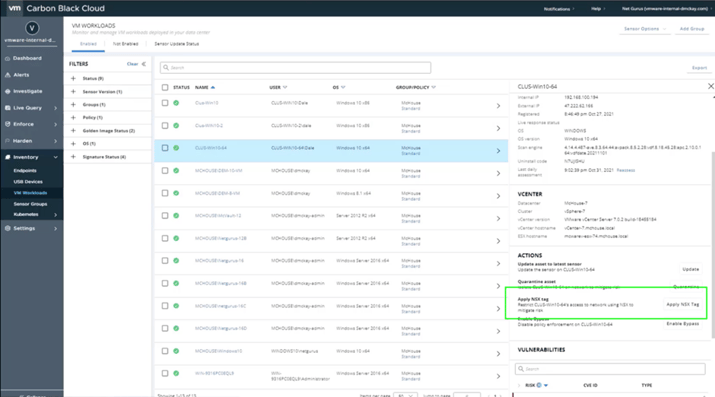Screen dimensions: 715x397
Task: Click green status icon for CLUS-Win10-64 row
Action: 176,148
